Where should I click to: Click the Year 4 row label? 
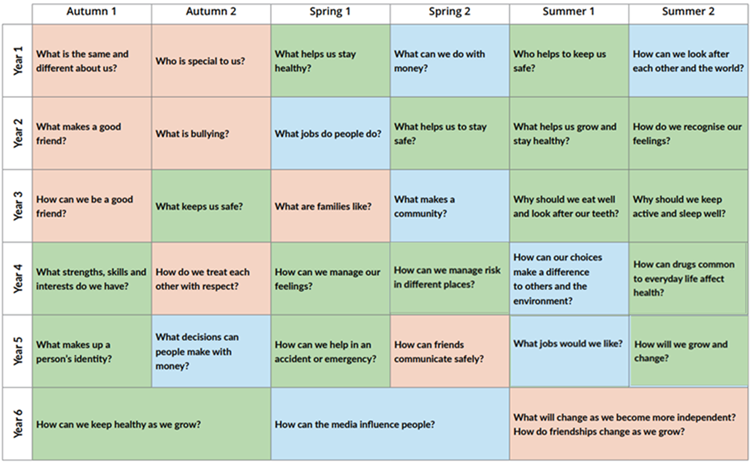15,278
